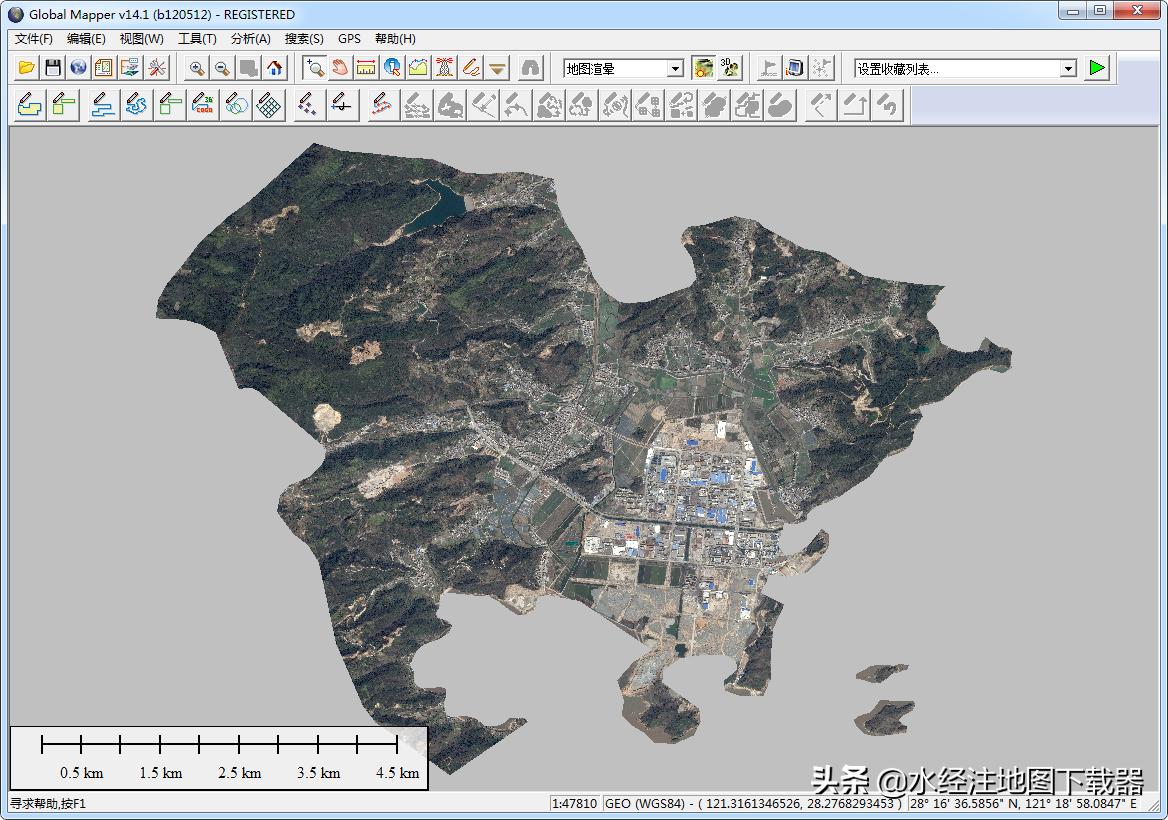Open the 分析(A) menu
Screen dimensions: 1168x820
tap(250, 39)
